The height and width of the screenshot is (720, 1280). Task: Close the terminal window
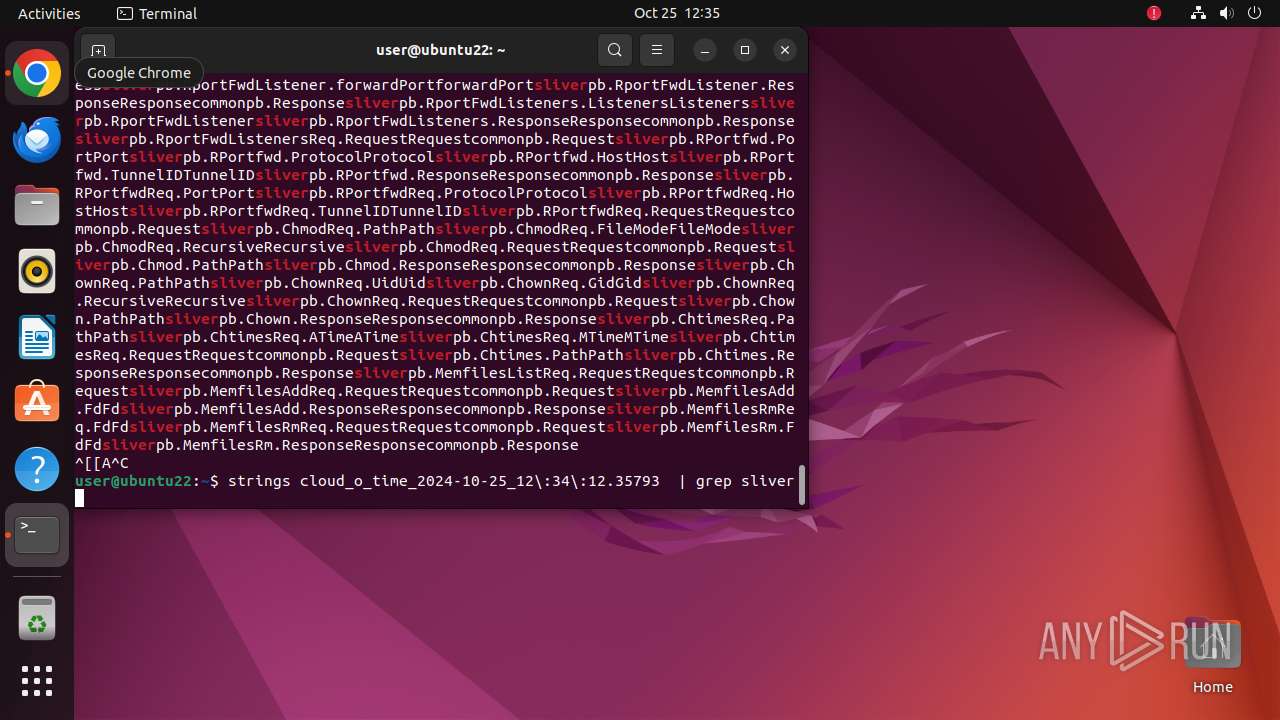785,50
